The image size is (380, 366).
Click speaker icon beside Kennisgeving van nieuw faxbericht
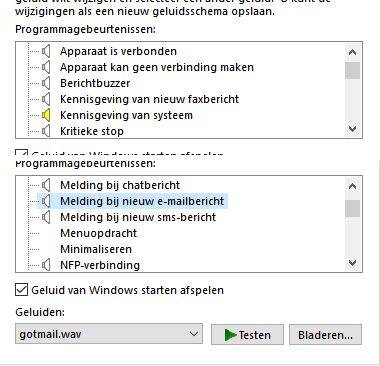(x=46, y=99)
